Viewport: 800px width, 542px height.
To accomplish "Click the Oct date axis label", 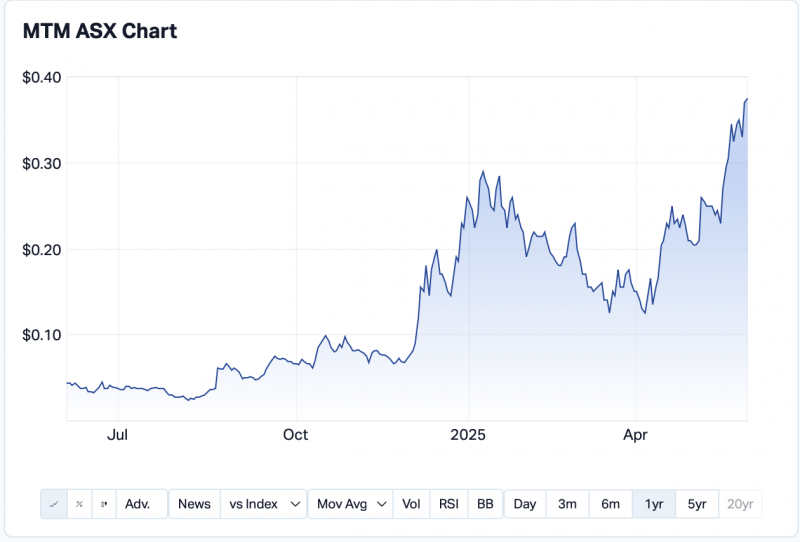I will point(295,435).
